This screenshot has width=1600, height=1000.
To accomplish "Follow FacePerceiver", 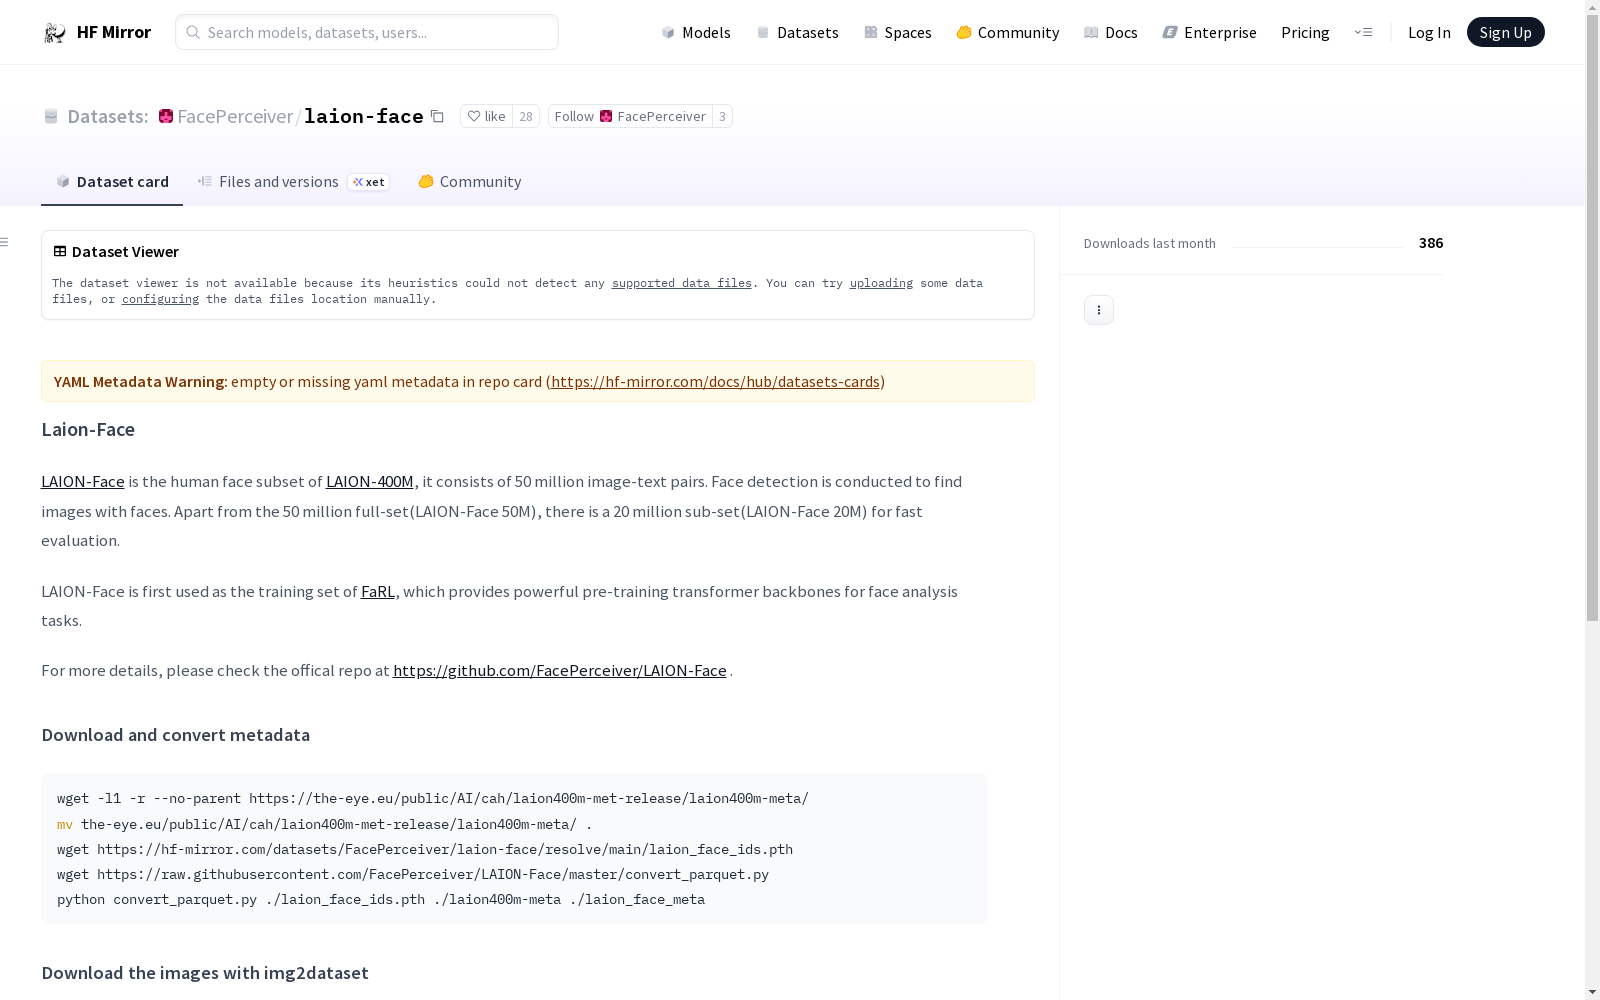I will 630,116.
